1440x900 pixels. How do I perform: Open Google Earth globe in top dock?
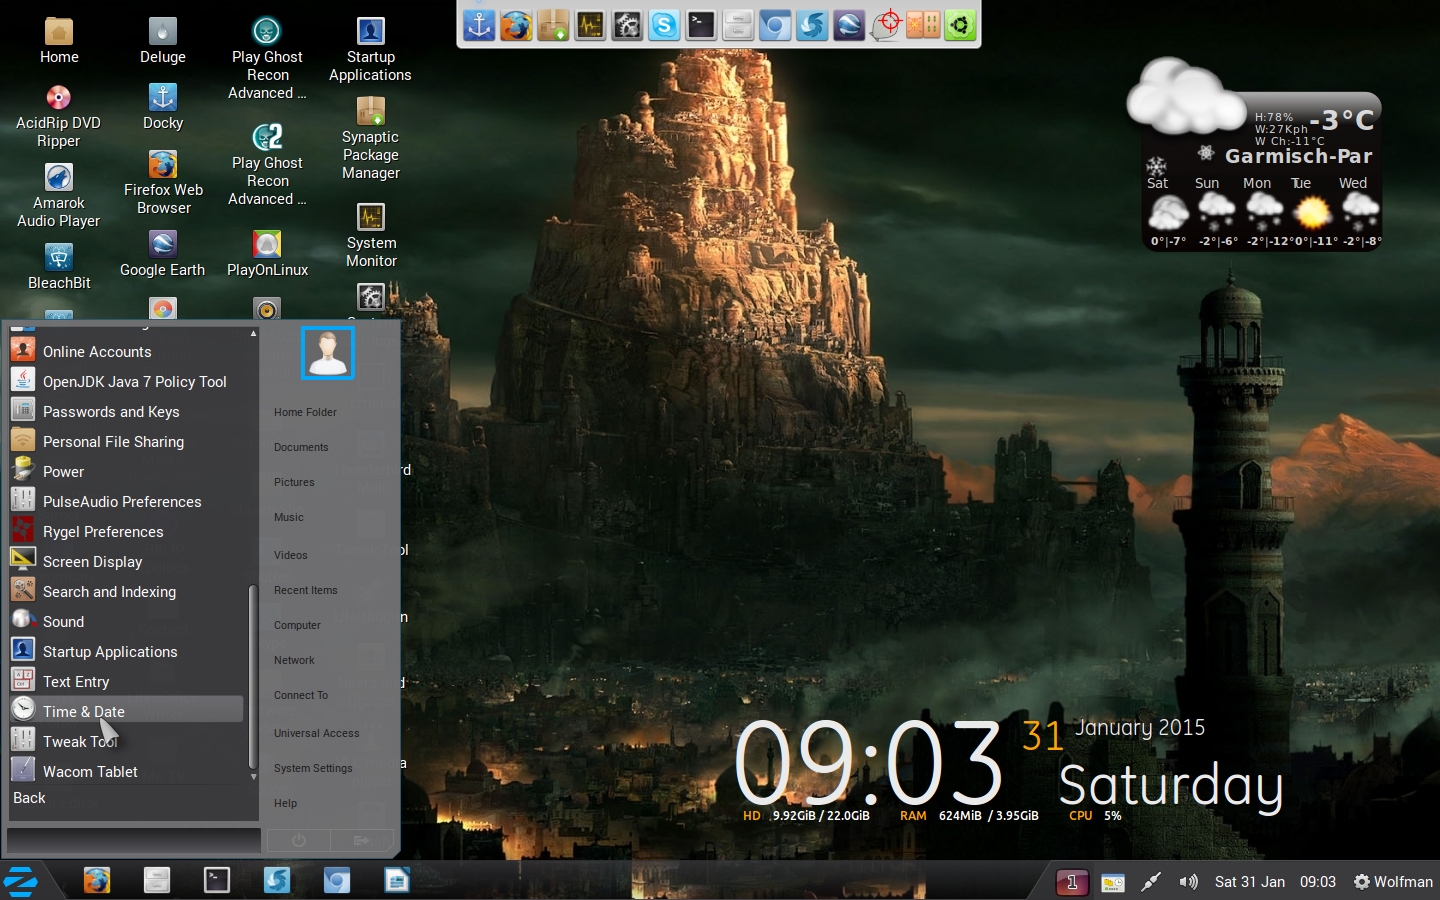(x=849, y=25)
